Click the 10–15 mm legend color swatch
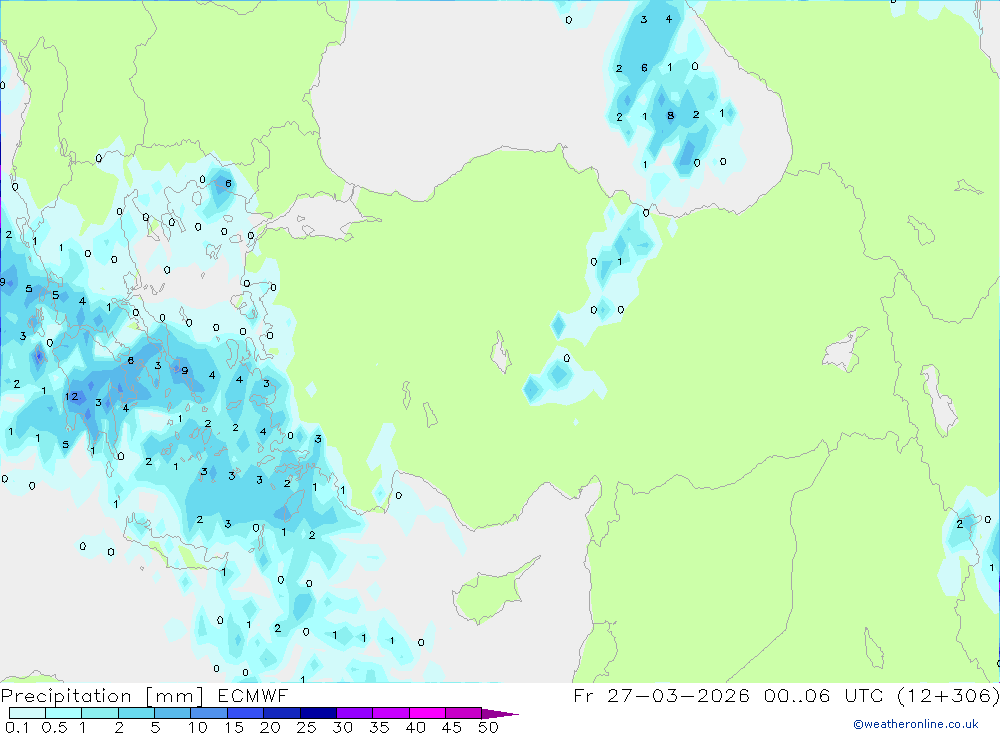 [x=209, y=713]
